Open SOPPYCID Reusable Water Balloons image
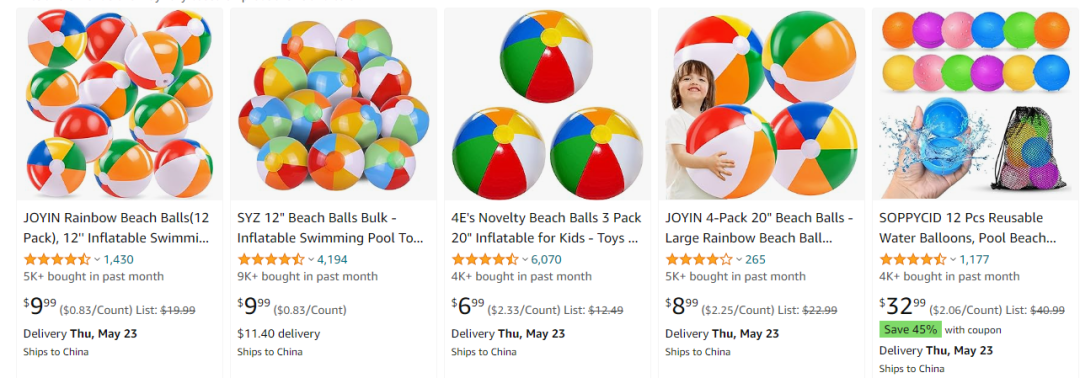The width and height of the screenshot is (1080, 378). [x=975, y=104]
